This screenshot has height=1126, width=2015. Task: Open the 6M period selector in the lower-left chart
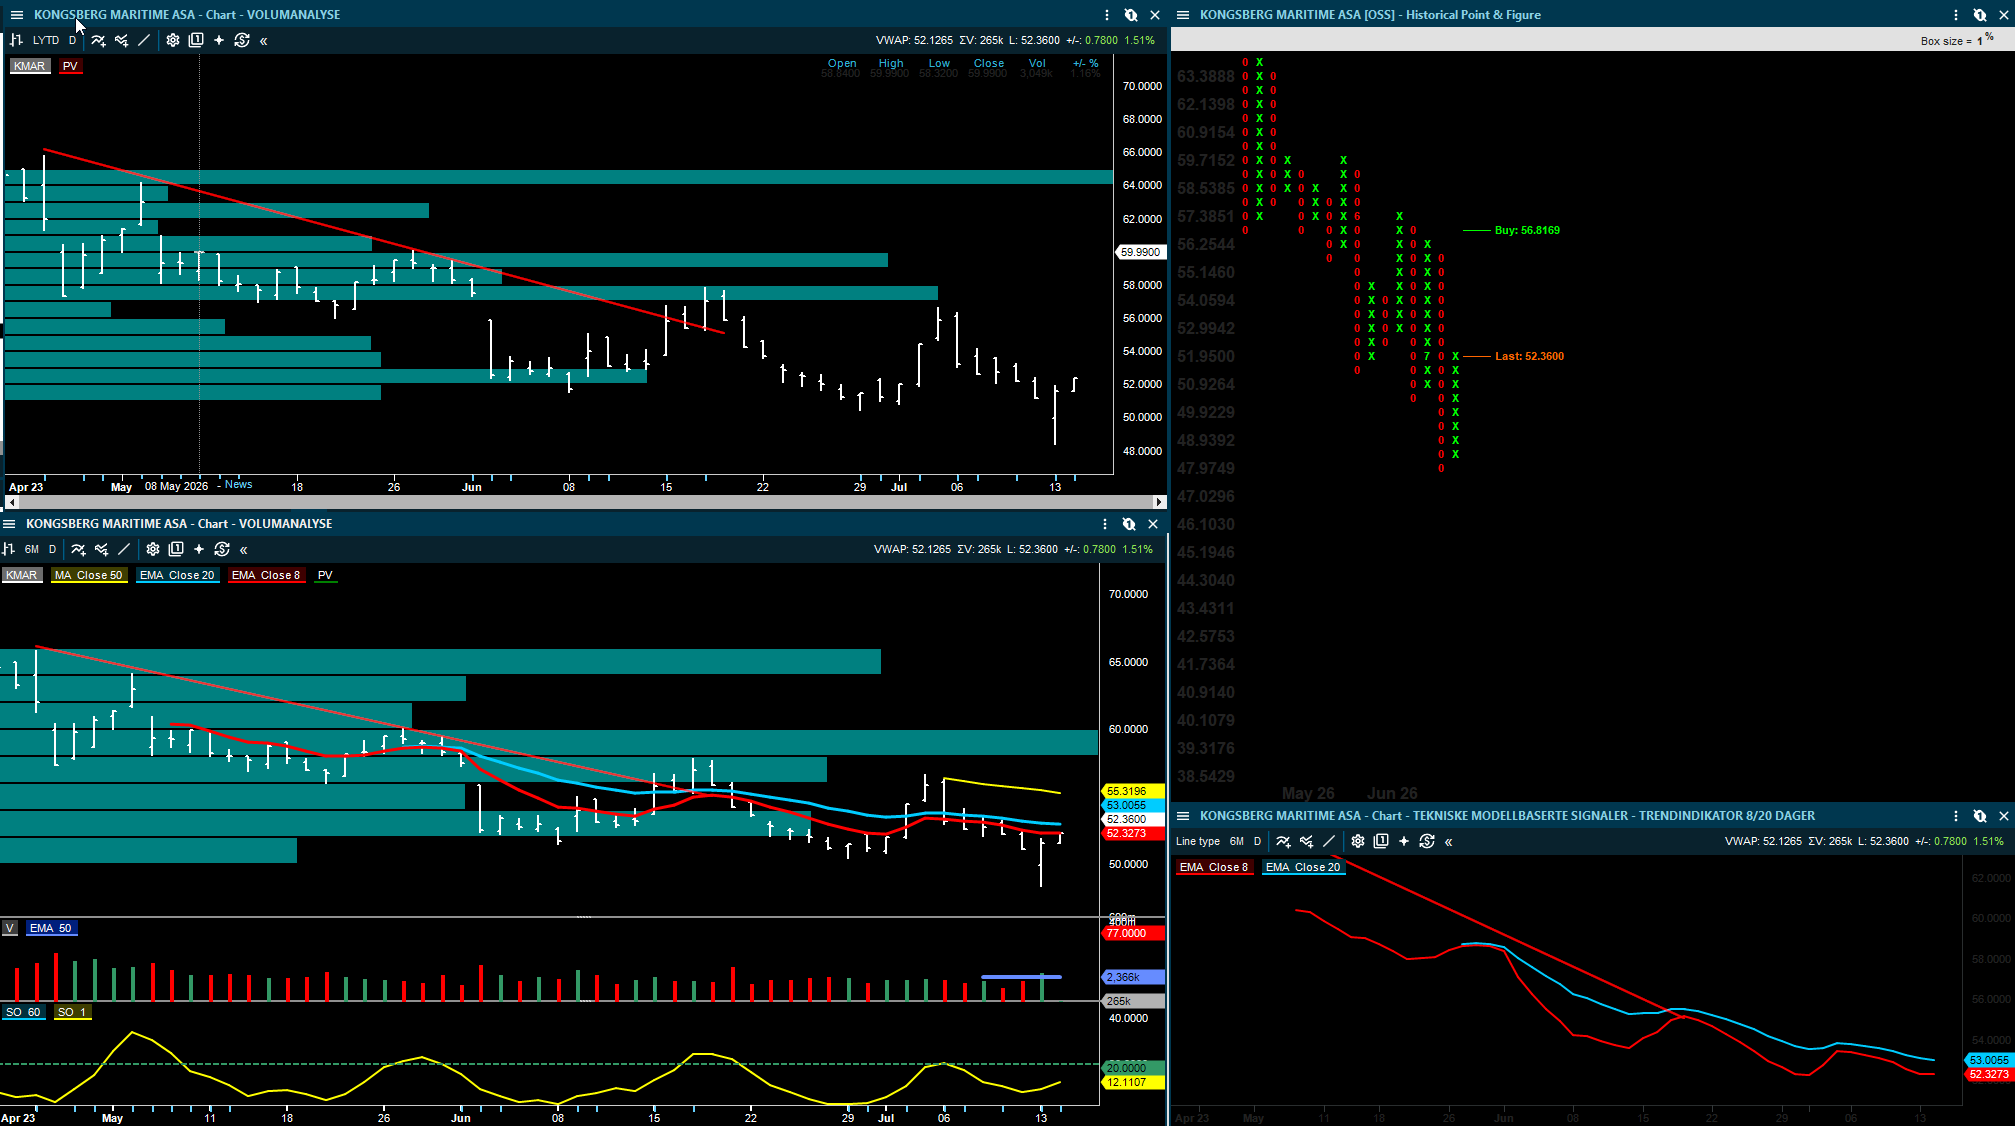pyautogui.click(x=32, y=549)
